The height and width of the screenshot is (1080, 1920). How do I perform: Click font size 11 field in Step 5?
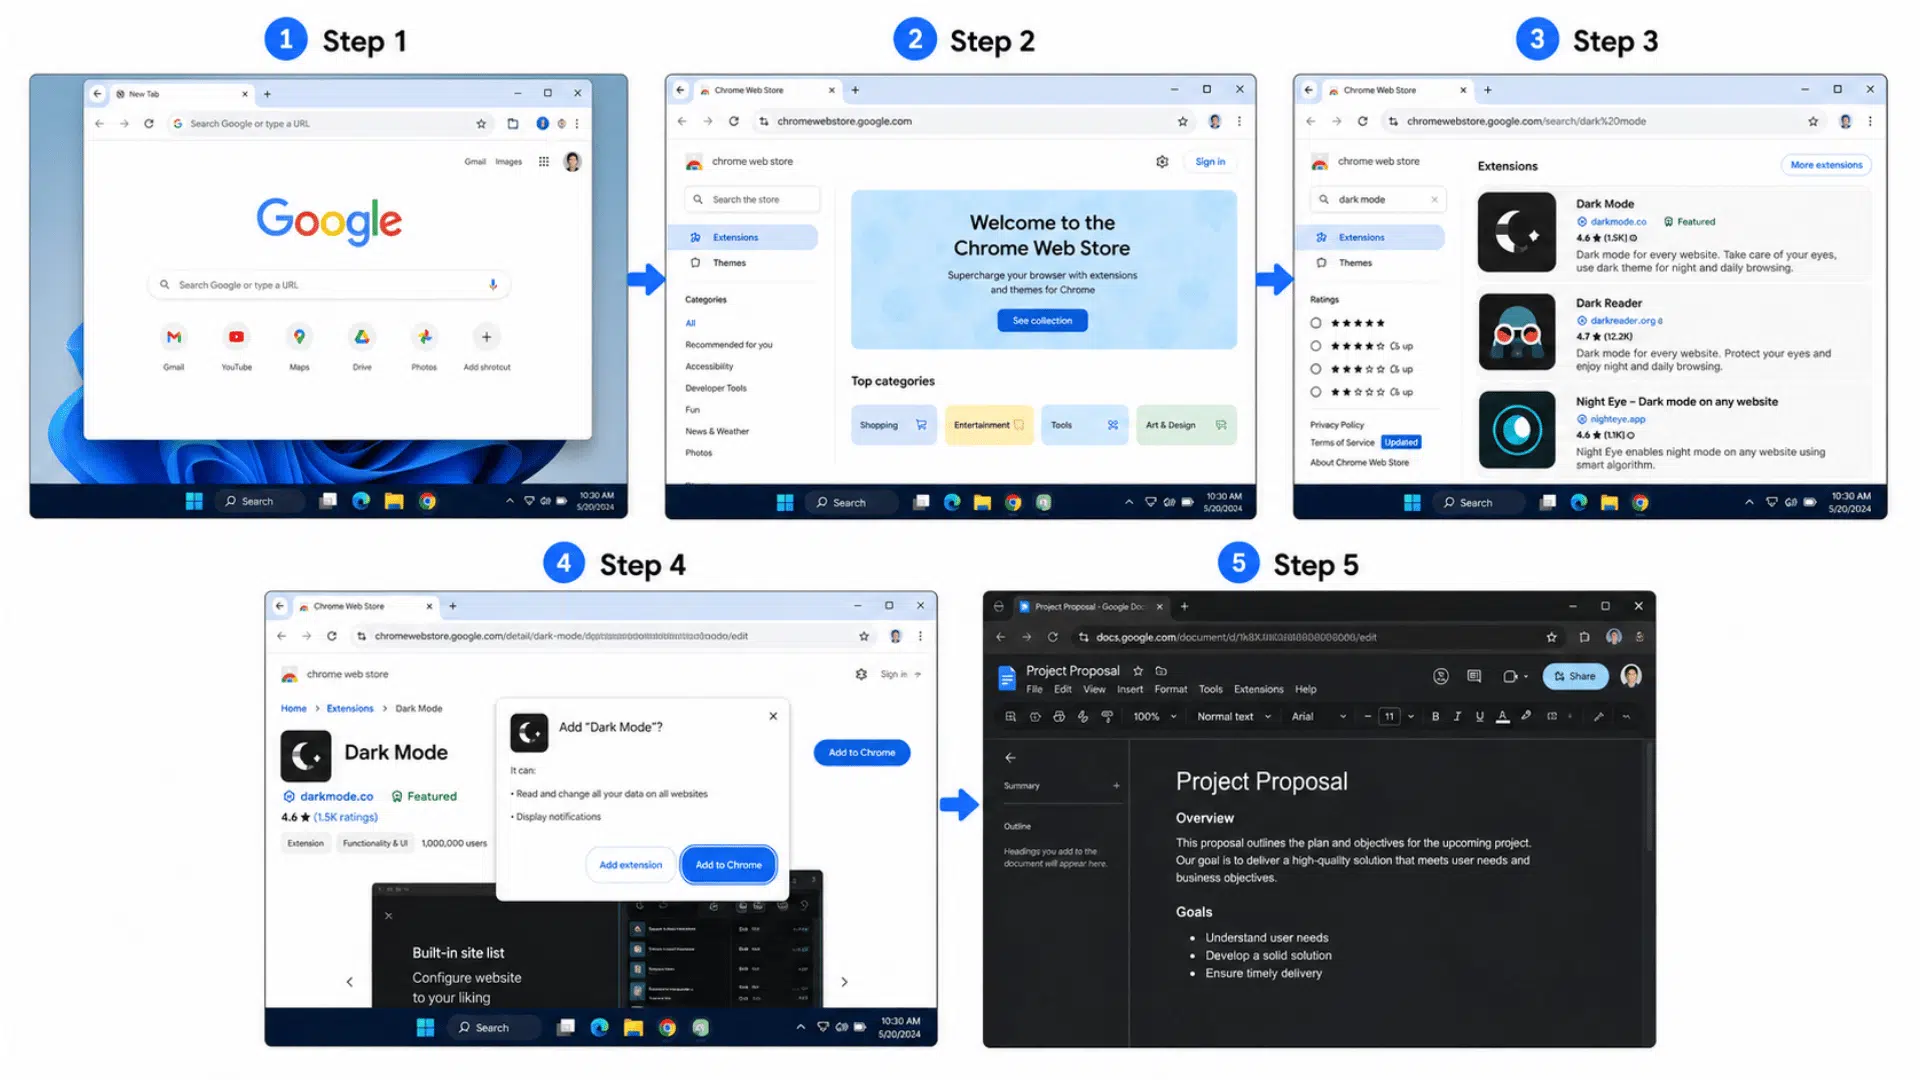click(1389, 717)
